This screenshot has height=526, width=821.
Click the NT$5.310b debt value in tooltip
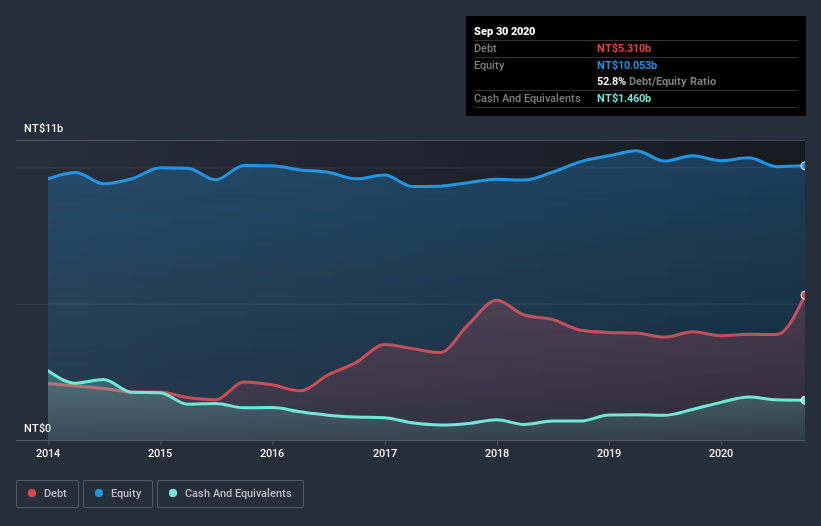coord(624,48)
